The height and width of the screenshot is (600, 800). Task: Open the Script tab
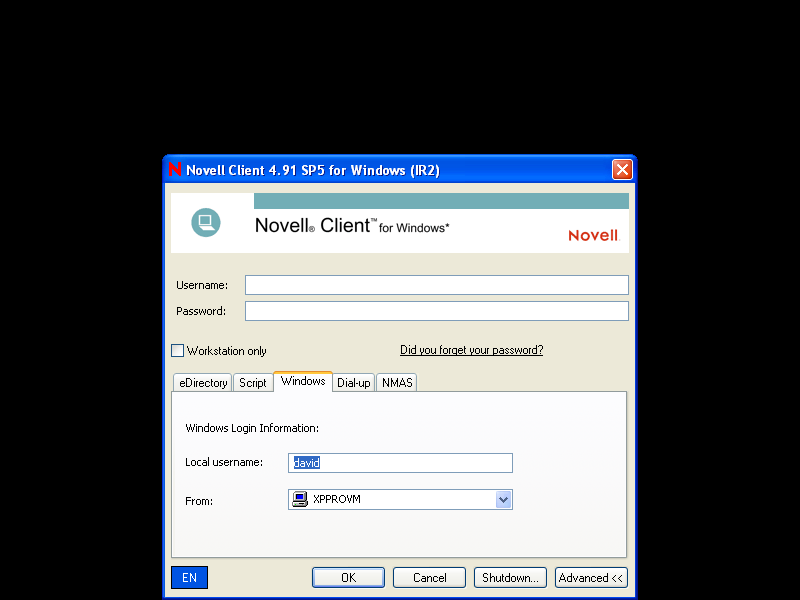pyautogui.click(x=253, y=383)
